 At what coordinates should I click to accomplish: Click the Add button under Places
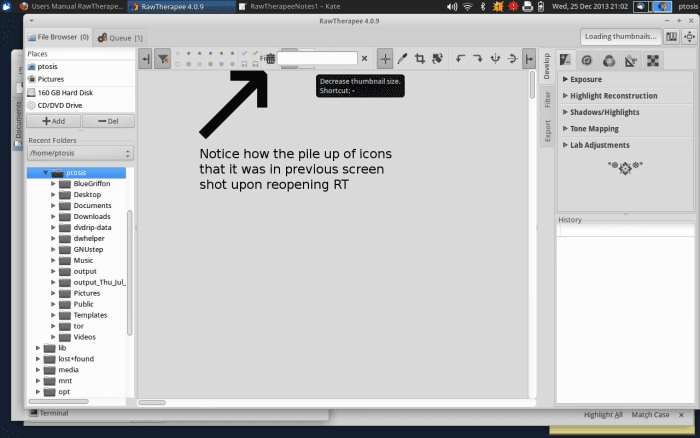pyautogui.click(x=54, y=121)
